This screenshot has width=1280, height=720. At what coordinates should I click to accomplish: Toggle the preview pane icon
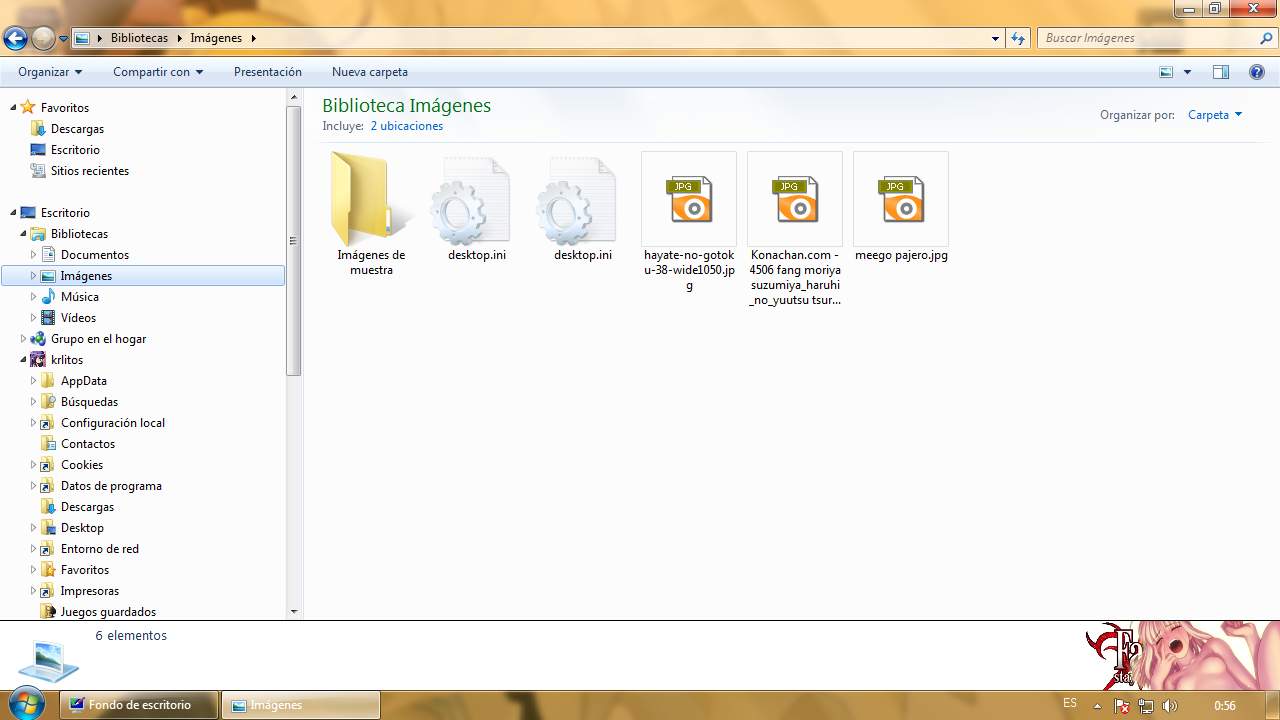pos(1220,72)
